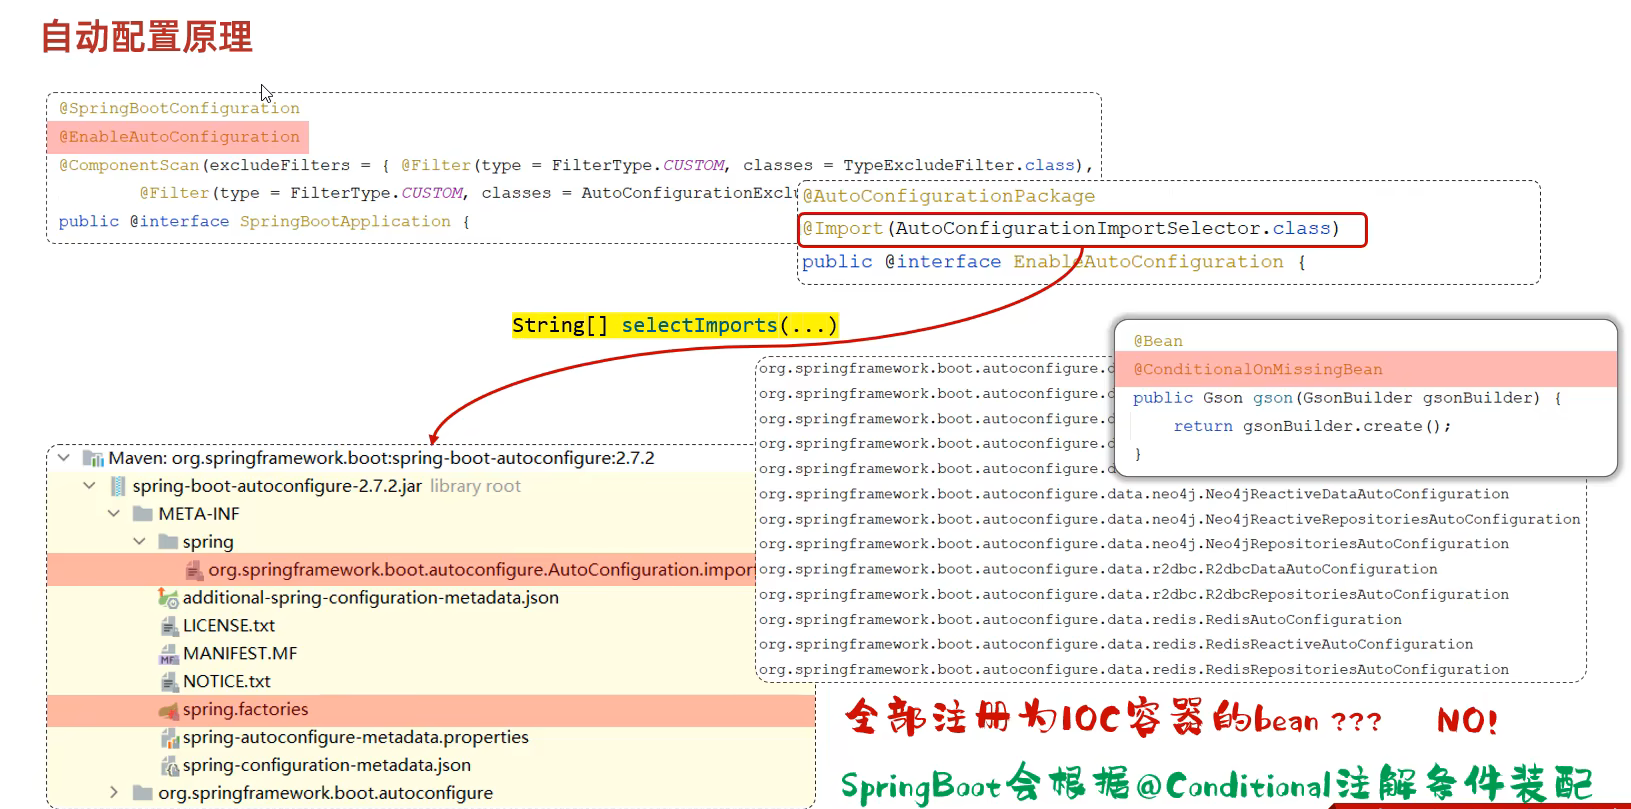
Task: Click the META-INF folder icon
Action: 143,514
